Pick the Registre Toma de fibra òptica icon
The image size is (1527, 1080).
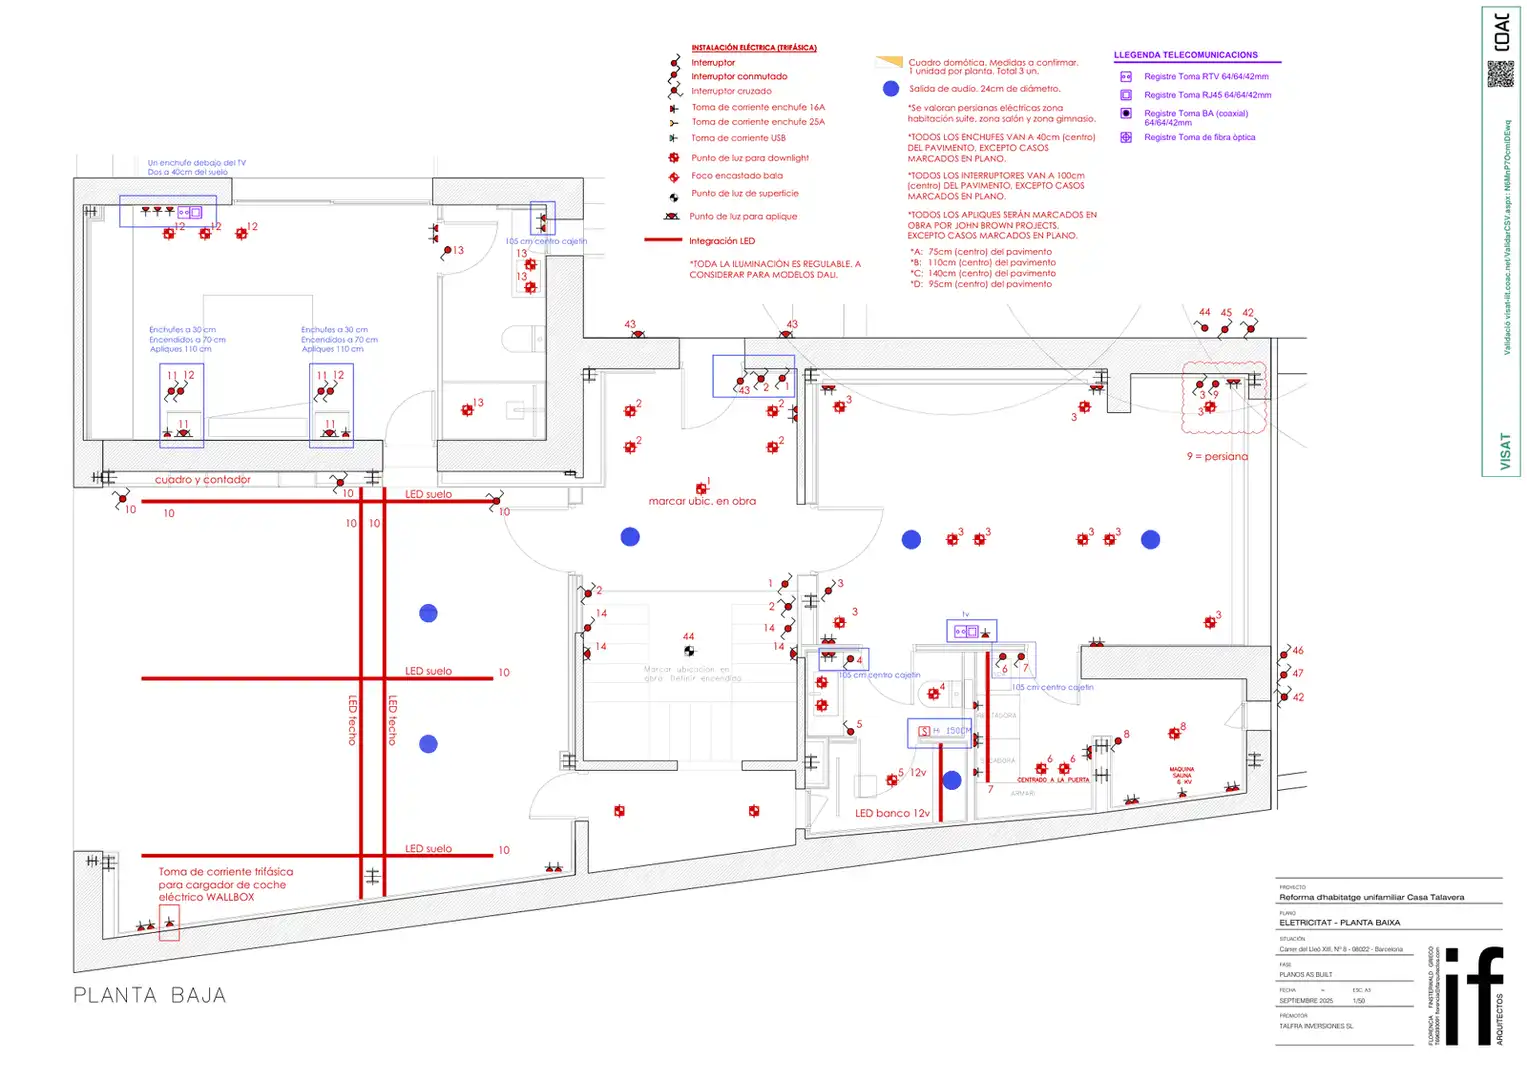coord(1126,138)
